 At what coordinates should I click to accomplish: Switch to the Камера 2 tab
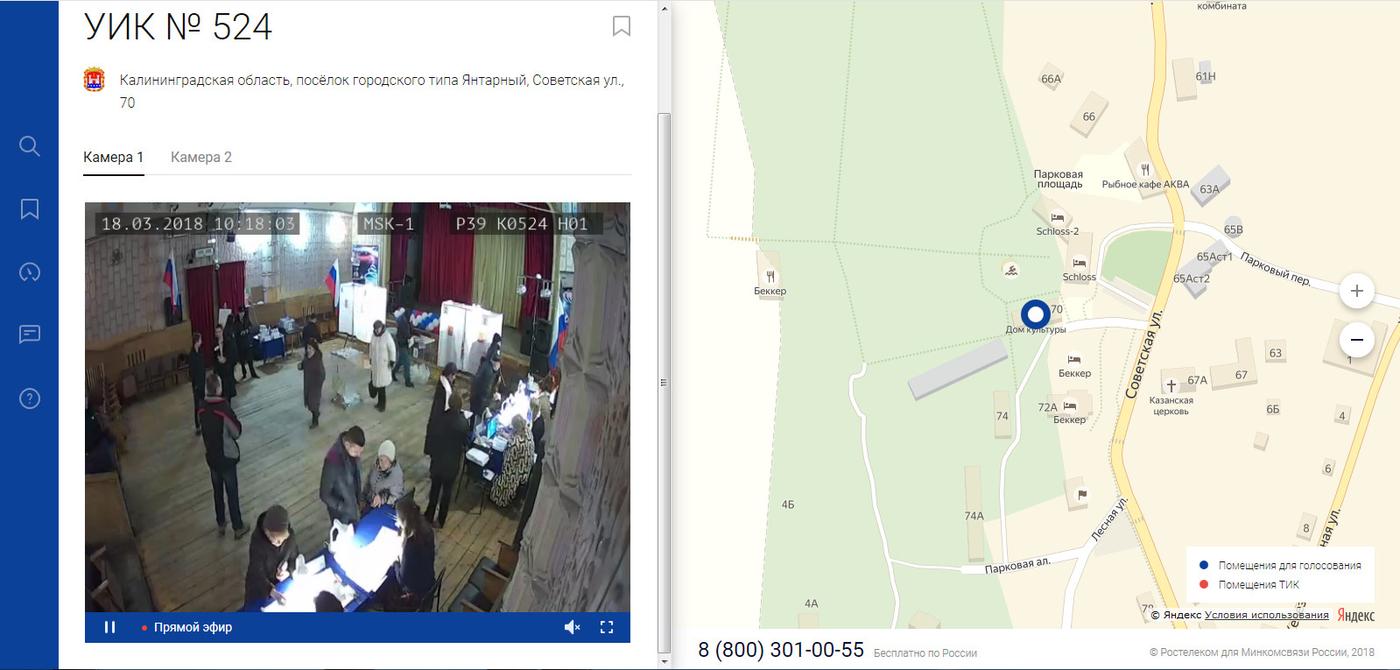click(x=201, y=157)
